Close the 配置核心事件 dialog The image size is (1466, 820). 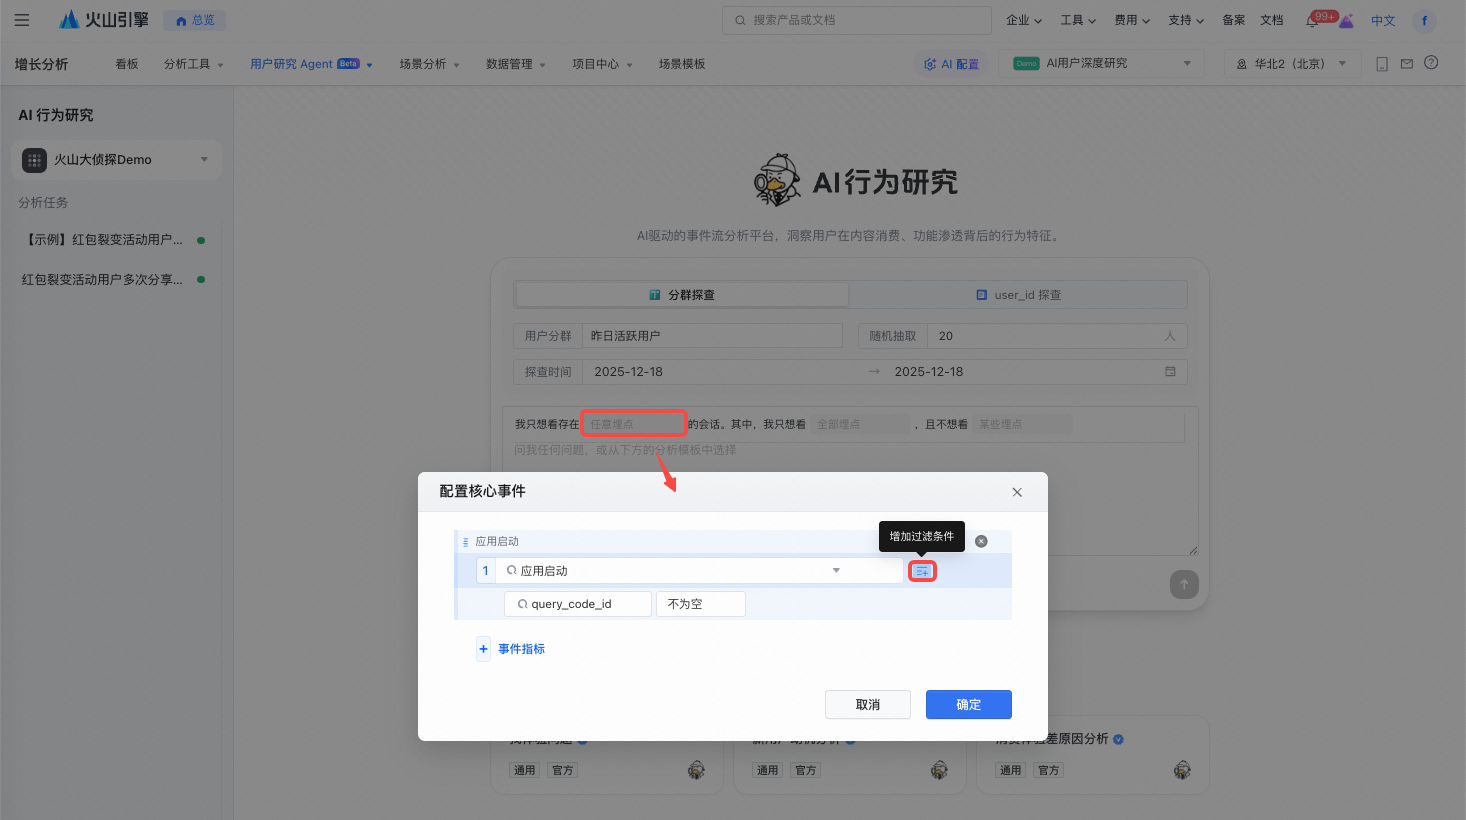tap(1017, 492)
